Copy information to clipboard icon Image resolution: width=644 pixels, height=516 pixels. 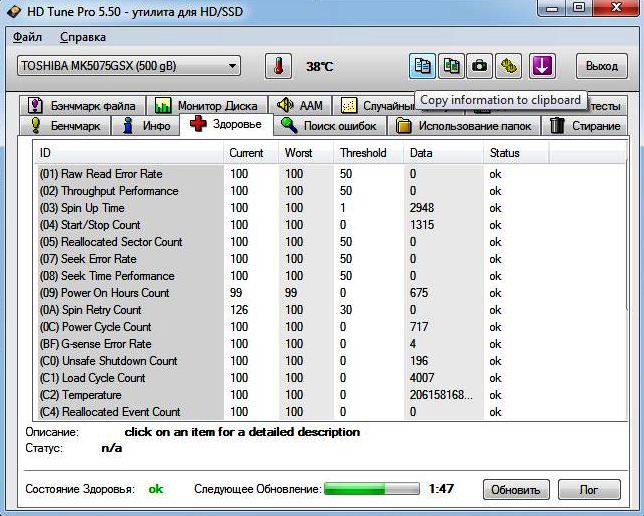(422, 66)
